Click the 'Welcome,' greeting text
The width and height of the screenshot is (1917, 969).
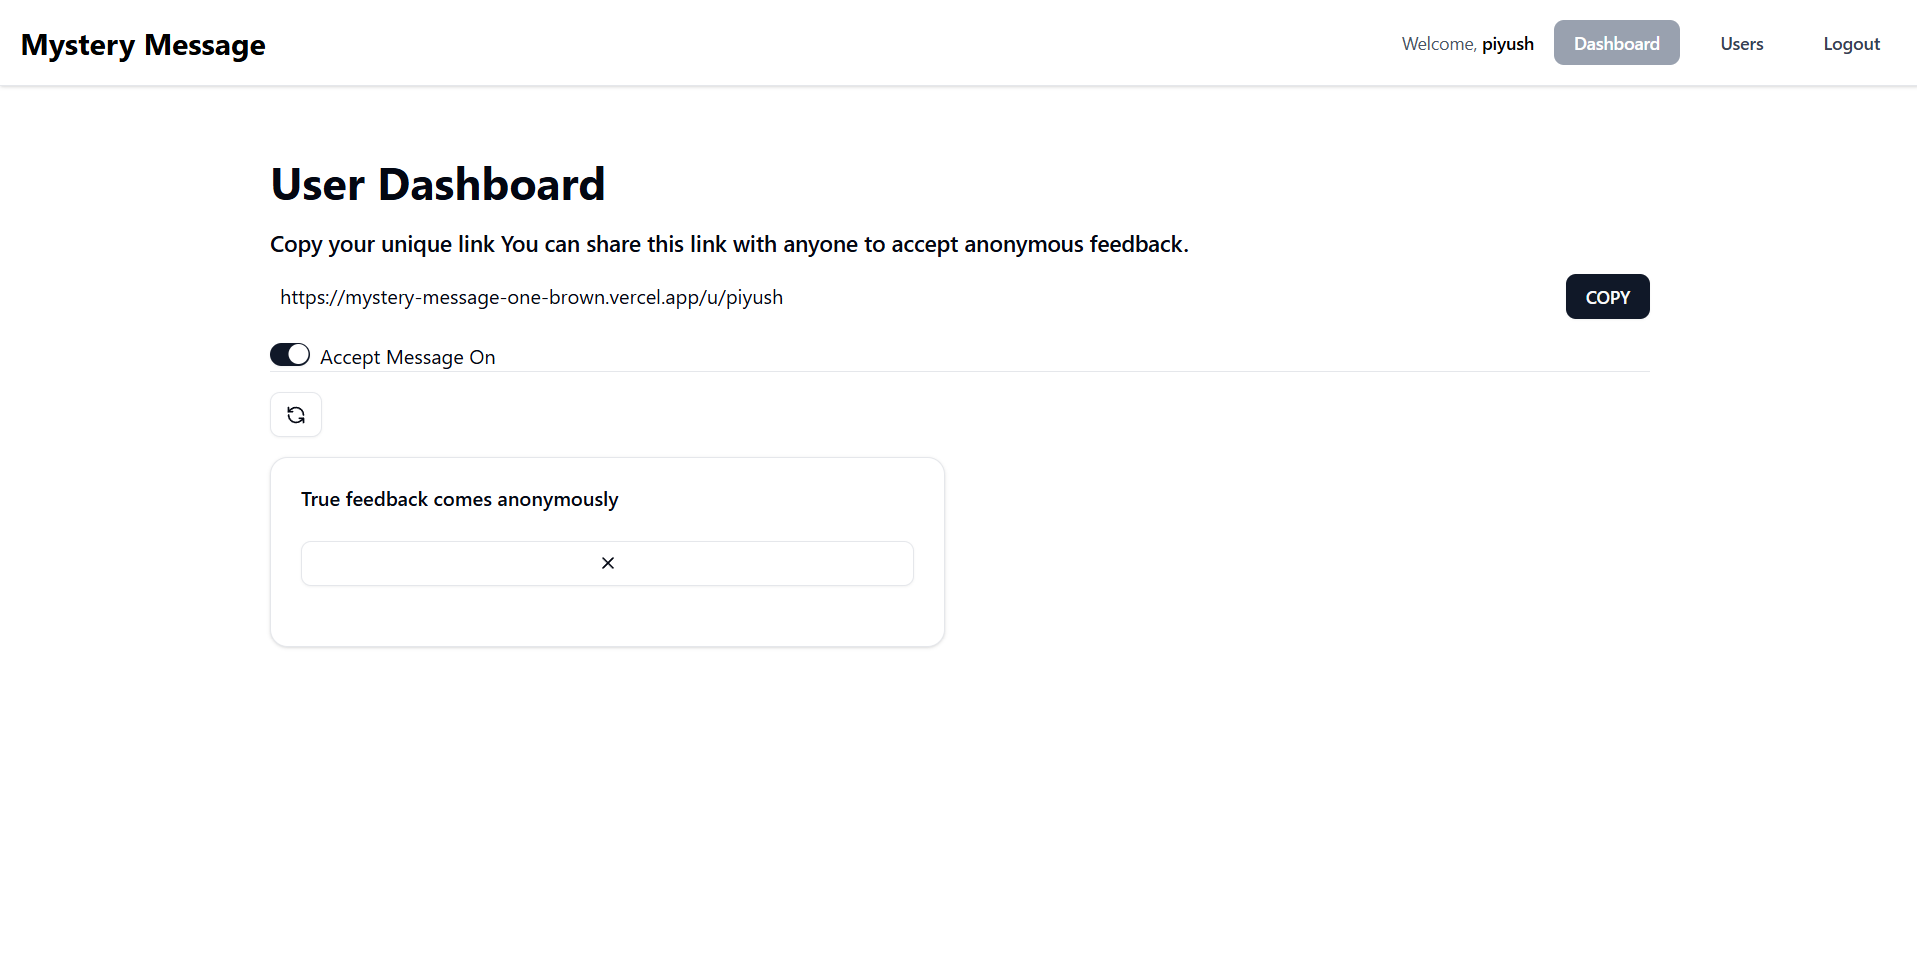pos(1439,44)
